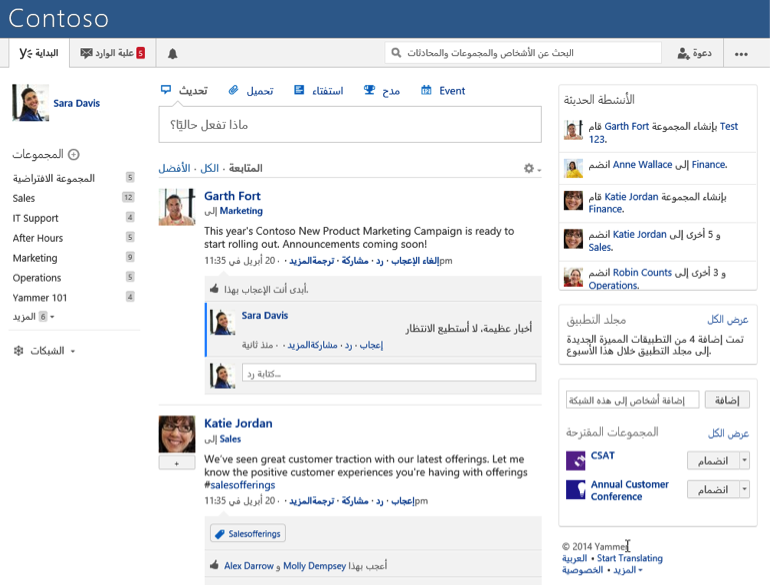This screenshot has width=770, height=586.
Task: Select الأفضل feed tab
Action: click(174, 168)
